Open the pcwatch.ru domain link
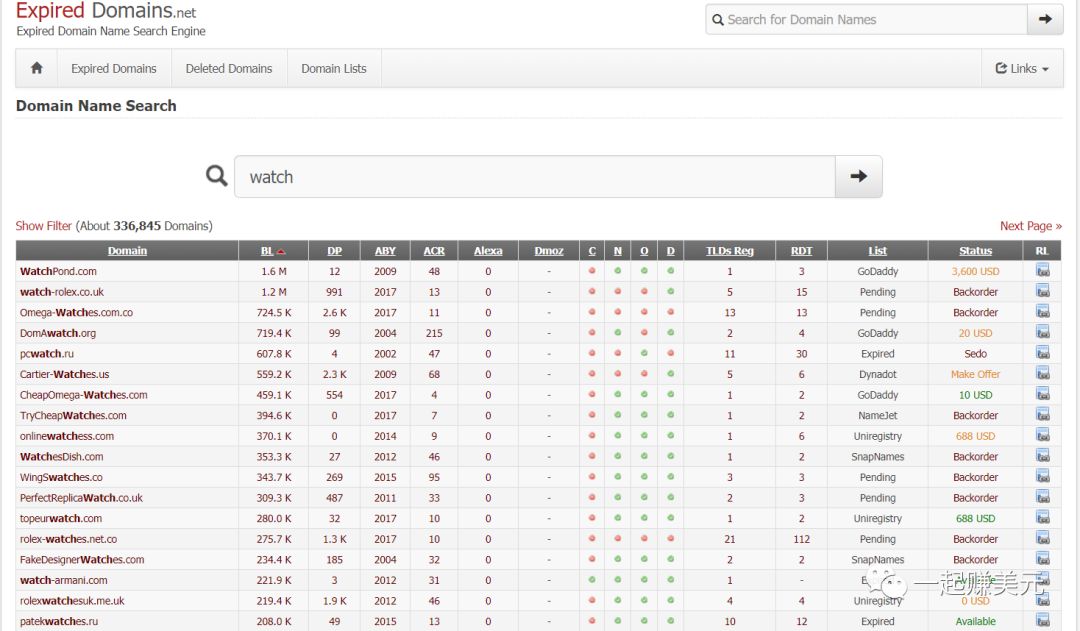 point(47,353)
